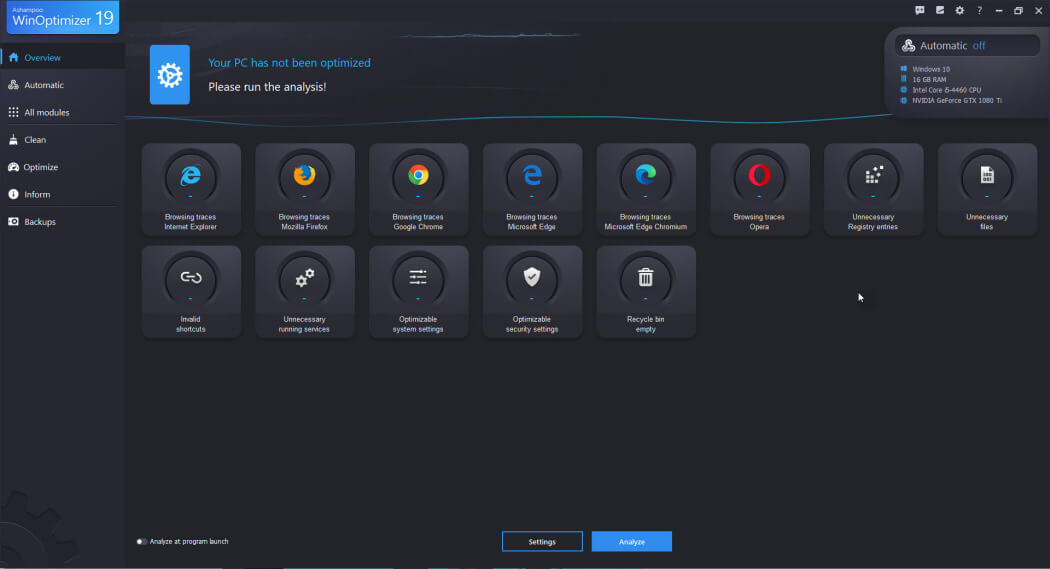Click the blue optimization gear icon
The image size is (1050, 569).
tap(169, 75)
